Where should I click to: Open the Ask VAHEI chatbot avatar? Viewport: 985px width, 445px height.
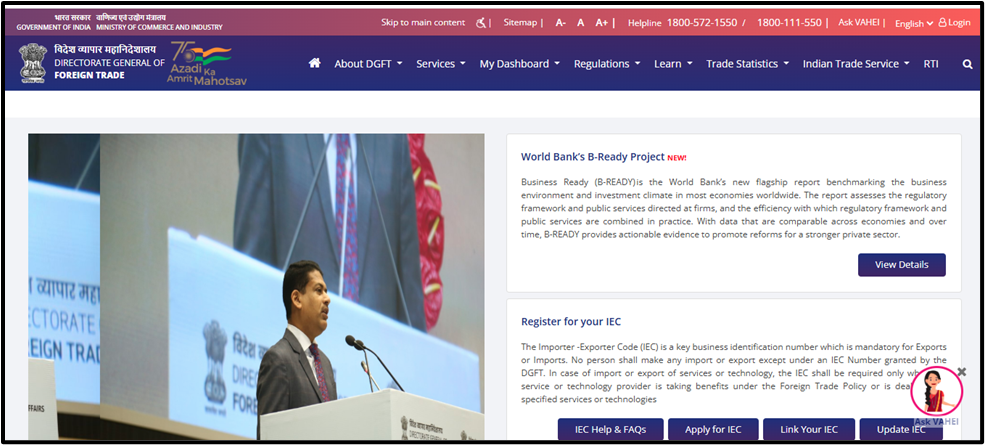click(x=936, y=391)
